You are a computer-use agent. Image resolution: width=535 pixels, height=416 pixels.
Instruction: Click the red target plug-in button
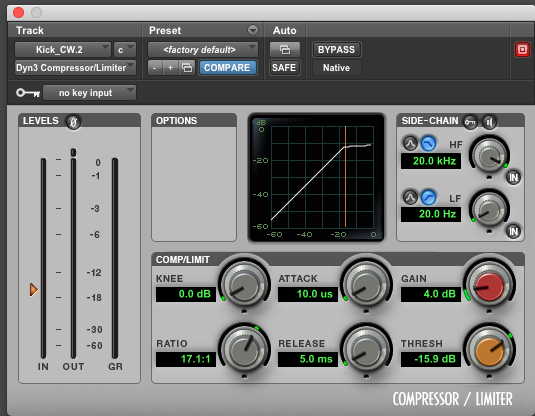522,50
